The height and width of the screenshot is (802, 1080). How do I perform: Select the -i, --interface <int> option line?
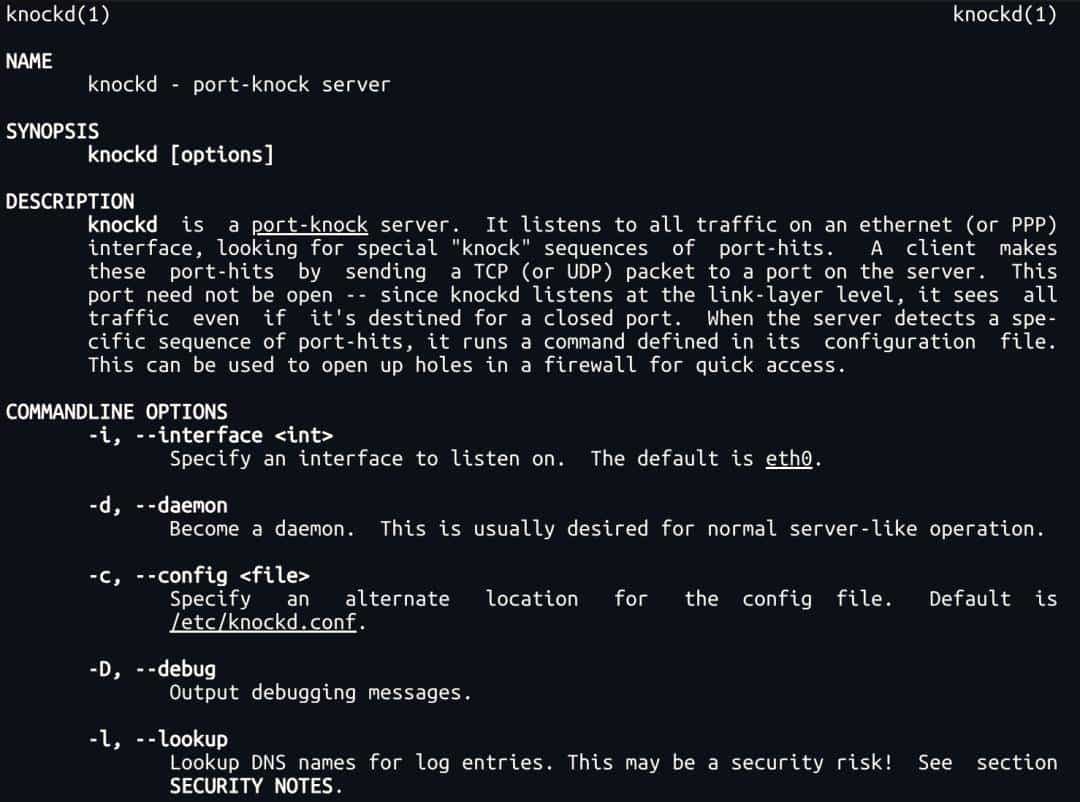click(210, 435)
